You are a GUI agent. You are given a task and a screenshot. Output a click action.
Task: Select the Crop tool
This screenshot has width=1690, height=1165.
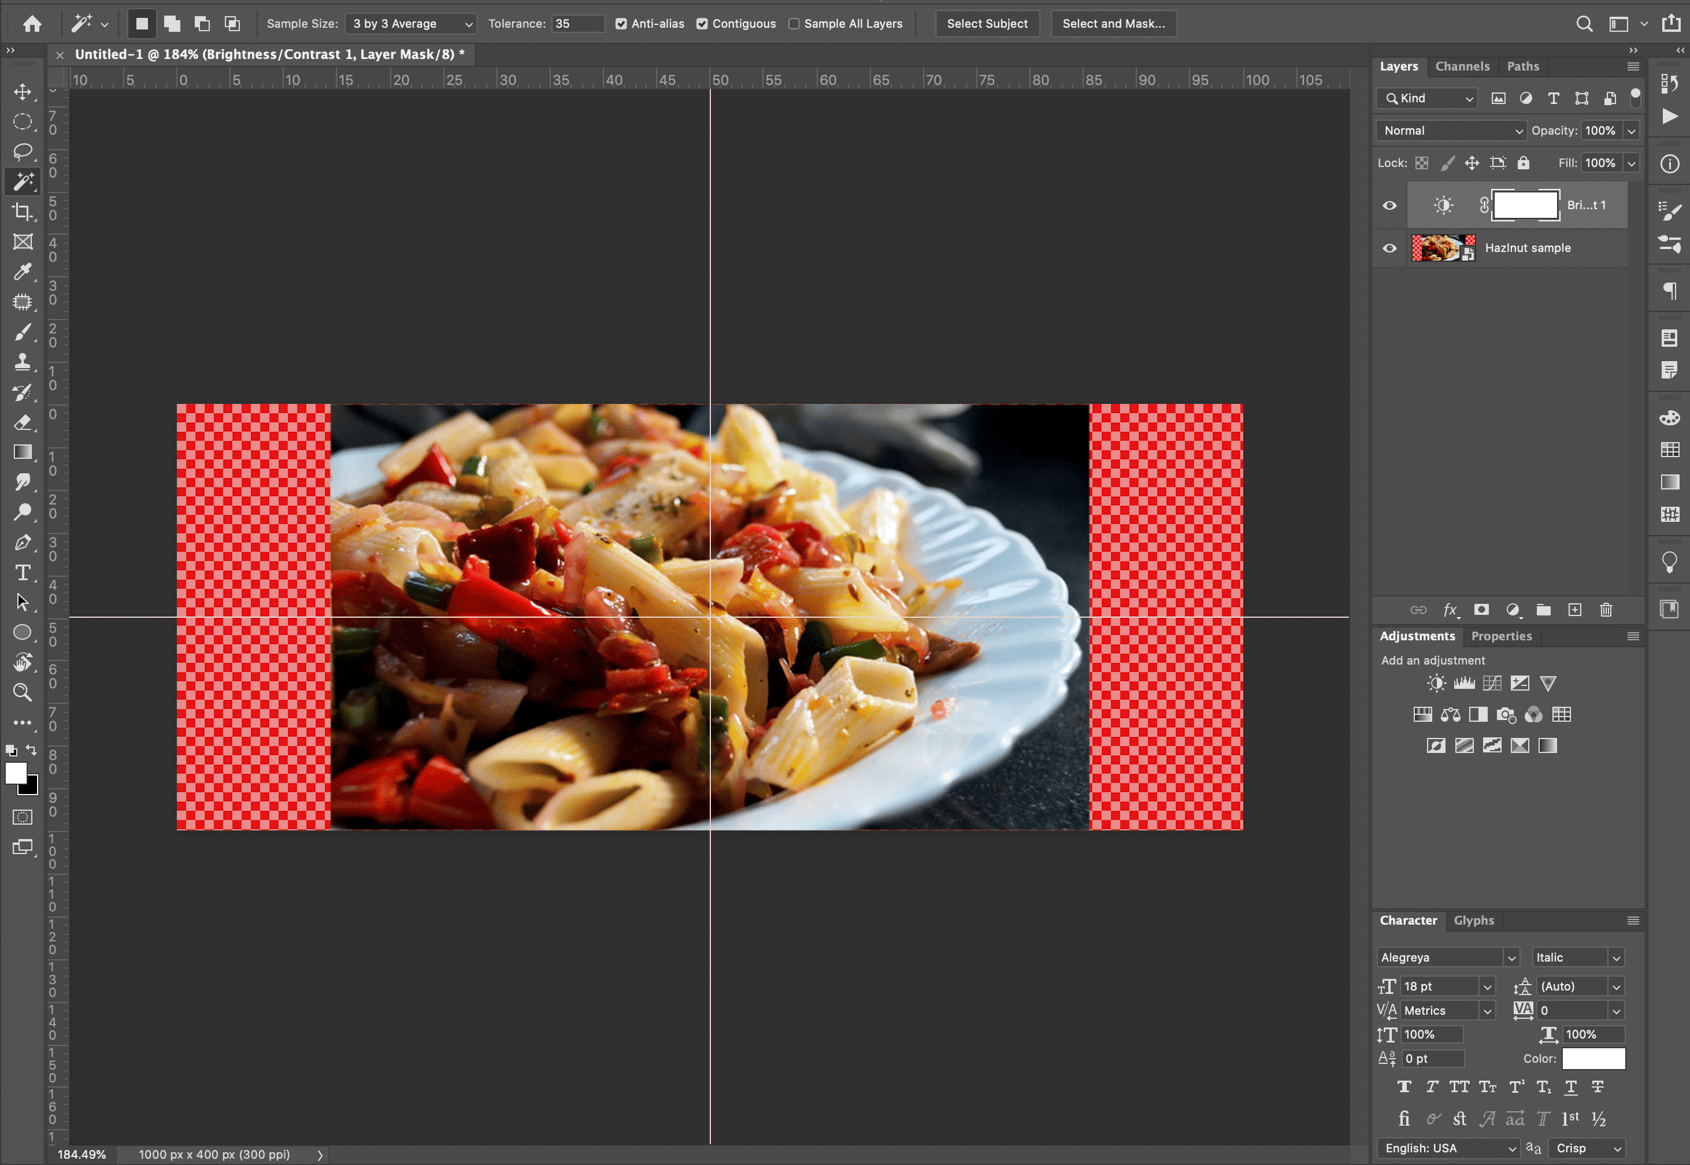tap(22, 212)
